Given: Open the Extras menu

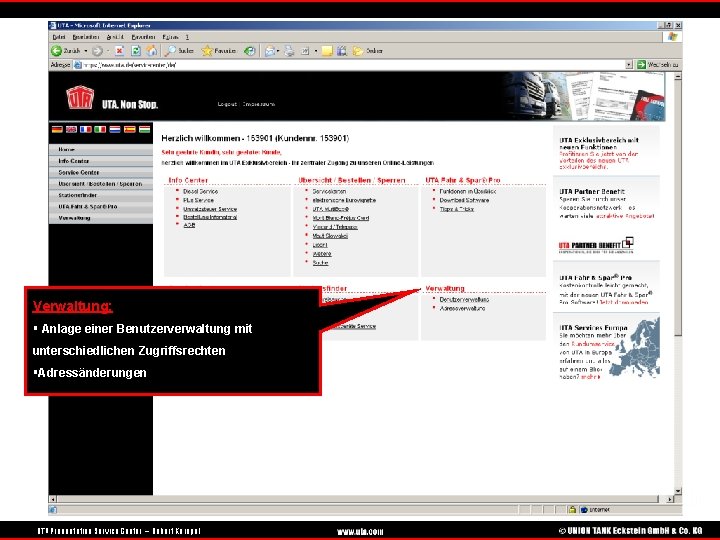Looking at the screenshot, I should pos(170,37).
